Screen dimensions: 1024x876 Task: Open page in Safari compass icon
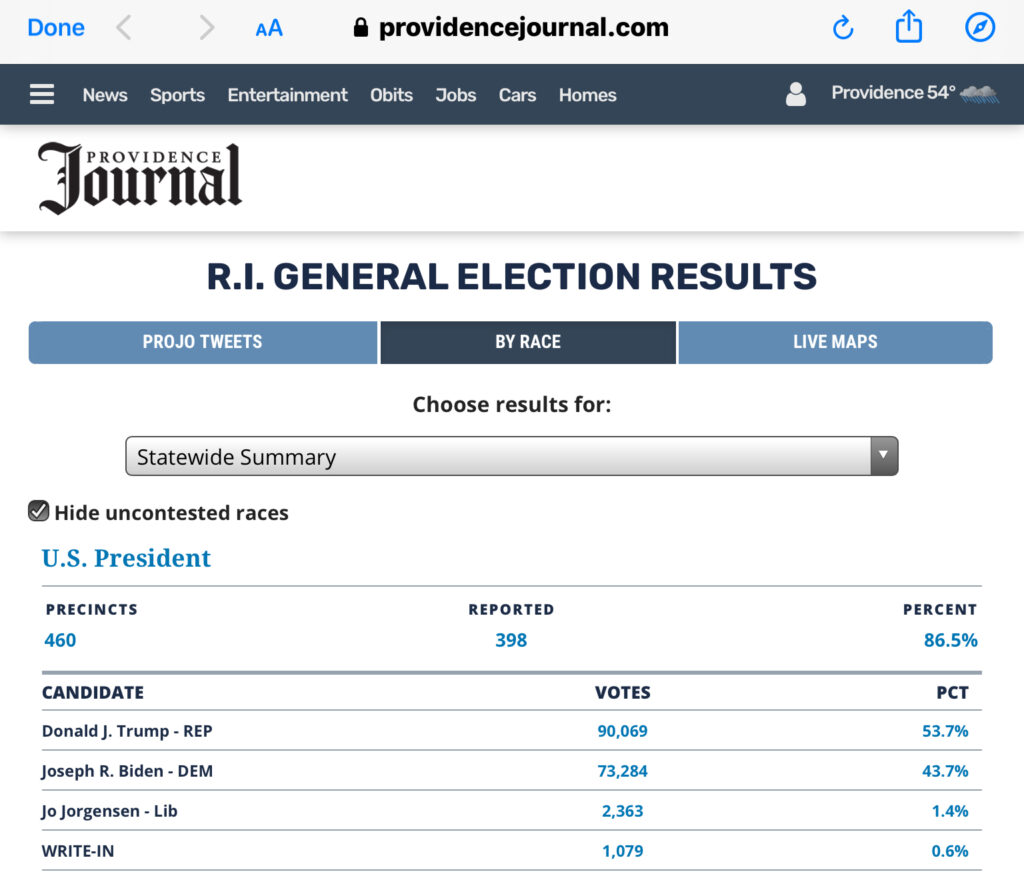coord(980,27)
